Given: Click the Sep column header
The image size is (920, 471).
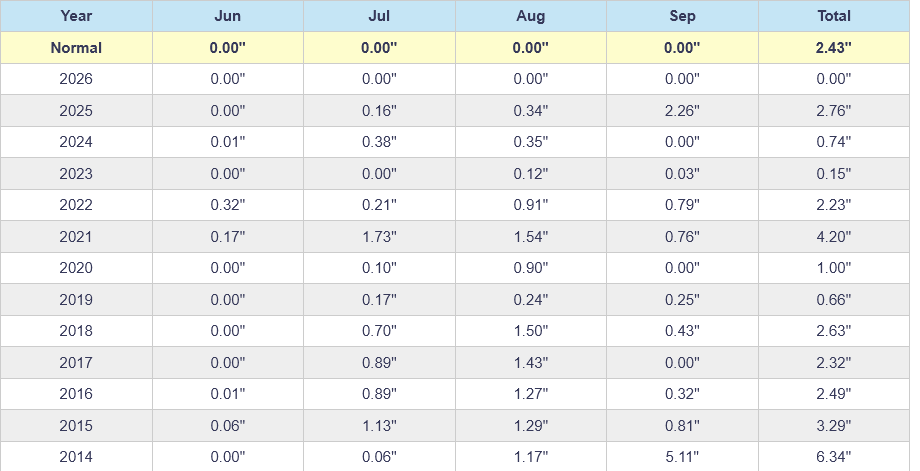Looking at the screenshot, I should click(x=682, y=16).
